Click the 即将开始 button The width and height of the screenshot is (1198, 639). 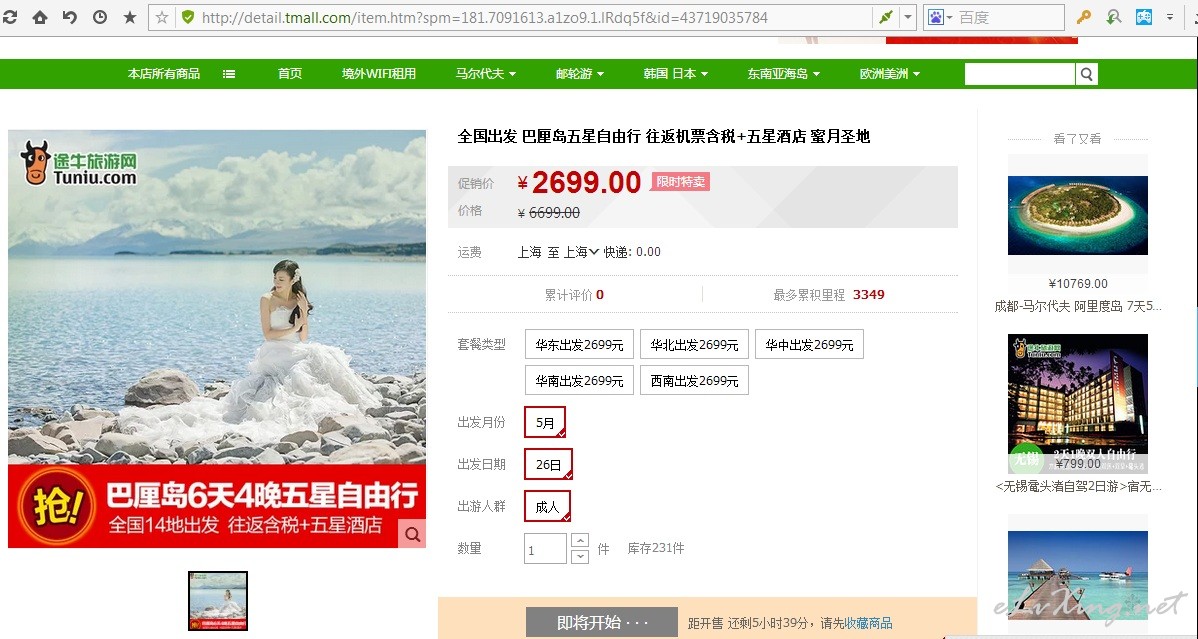(602, 622)
